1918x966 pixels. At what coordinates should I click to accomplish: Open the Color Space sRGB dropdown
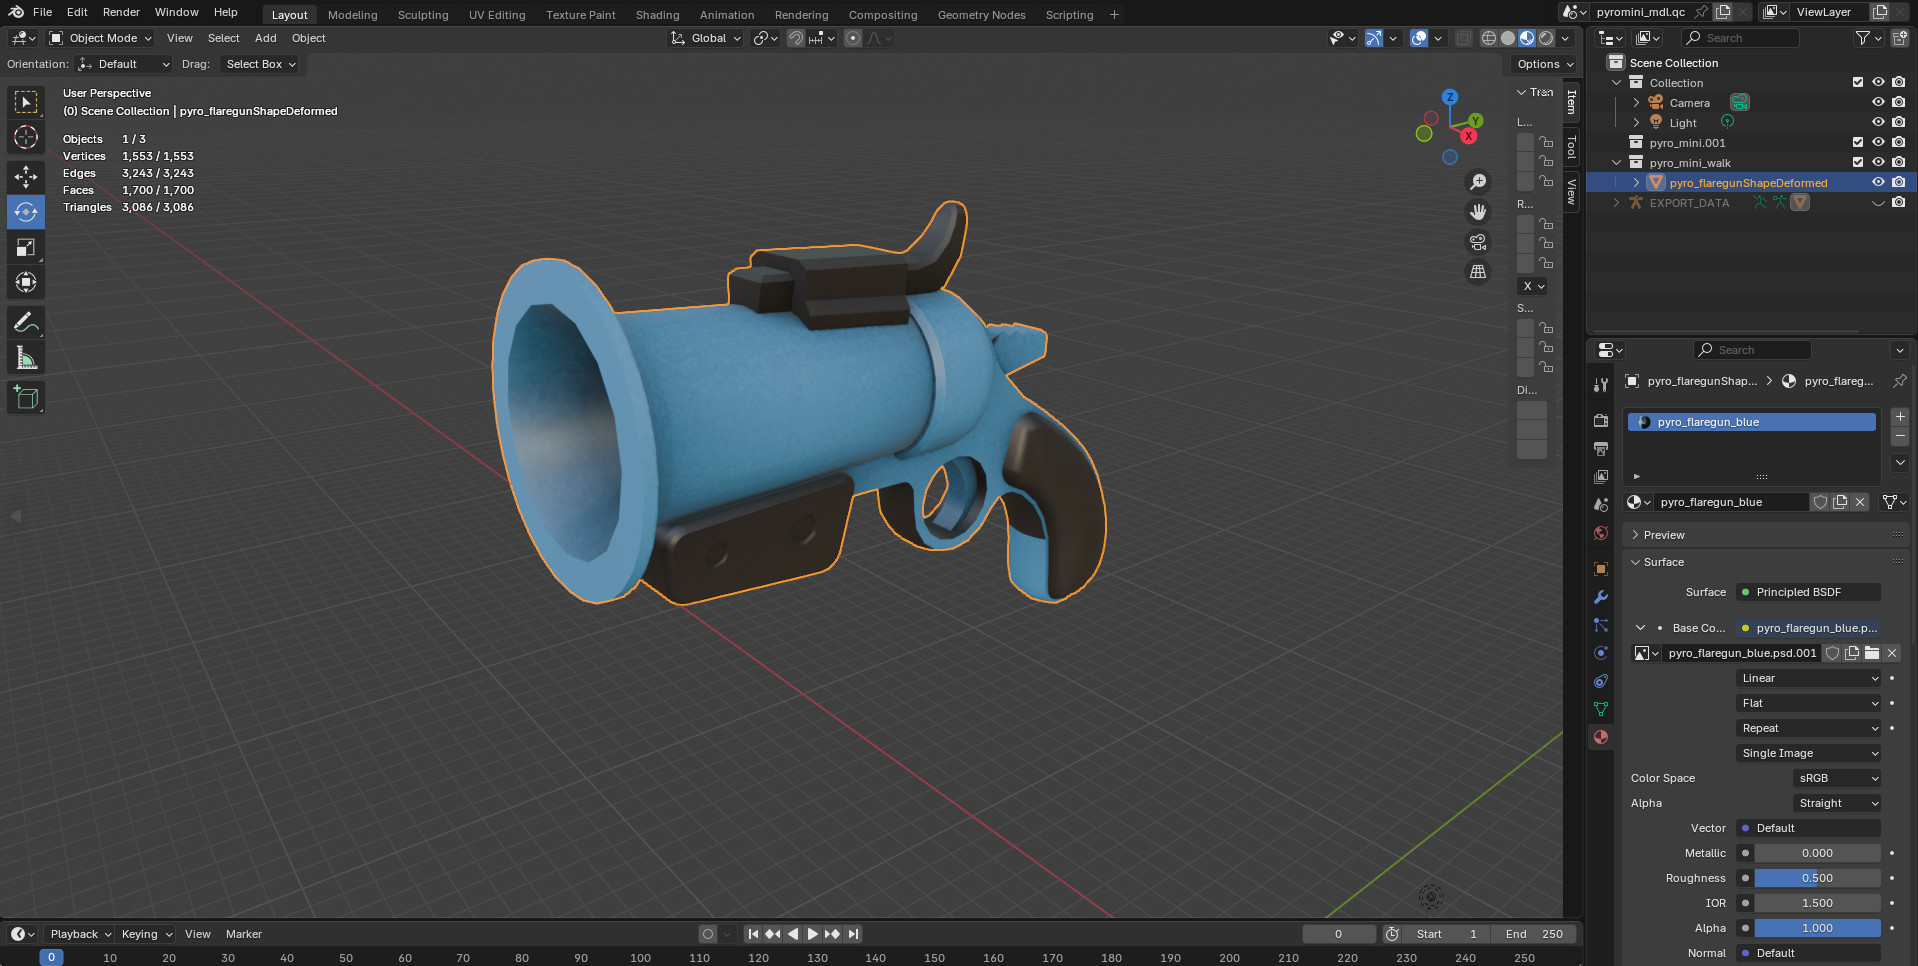(x=1838, y=778)
